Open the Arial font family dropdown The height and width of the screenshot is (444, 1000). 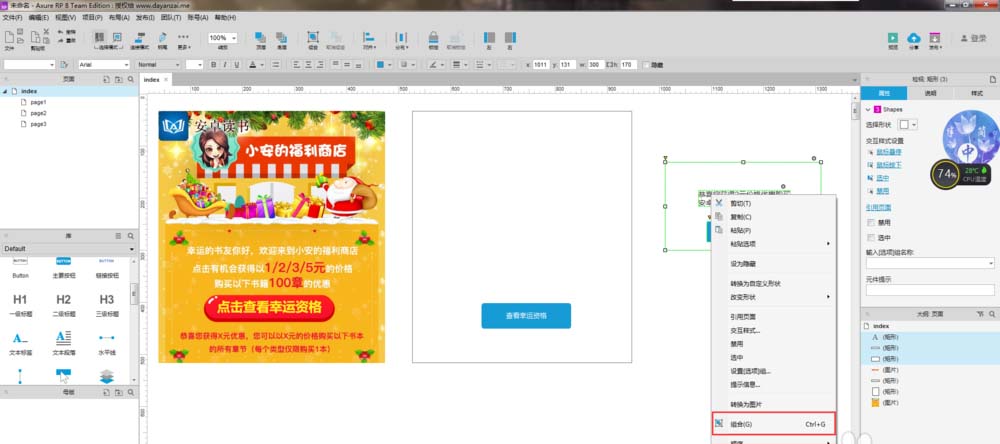click(x=104, y=64)
